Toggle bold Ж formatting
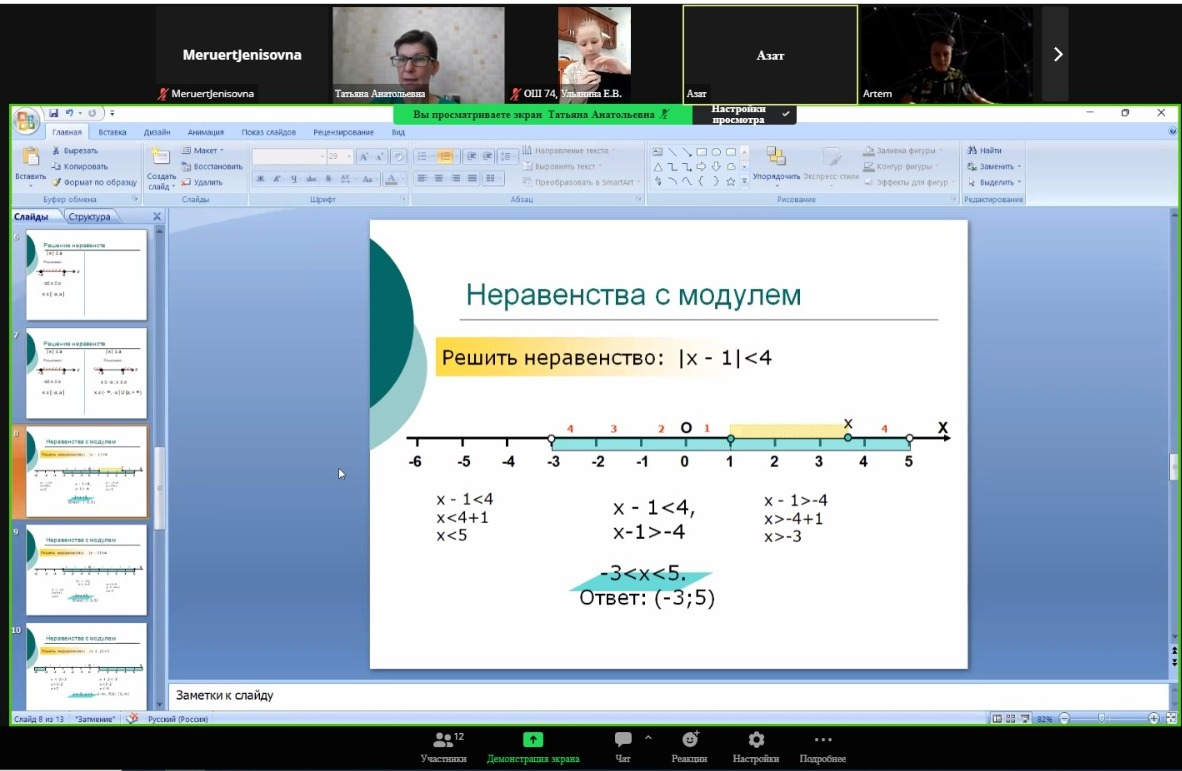The width and height of the screenshot is (1182, 771). pos(260,179)
